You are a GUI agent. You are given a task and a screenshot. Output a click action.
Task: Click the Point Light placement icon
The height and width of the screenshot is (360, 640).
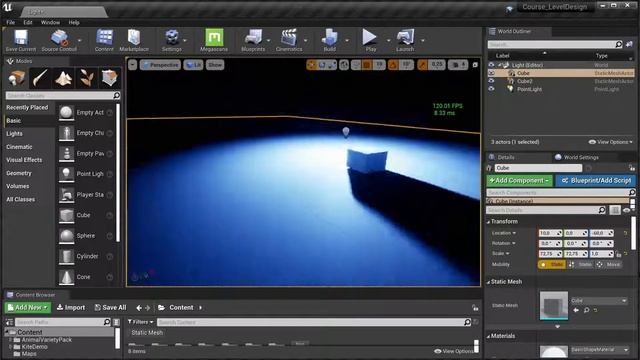point(66,174)
